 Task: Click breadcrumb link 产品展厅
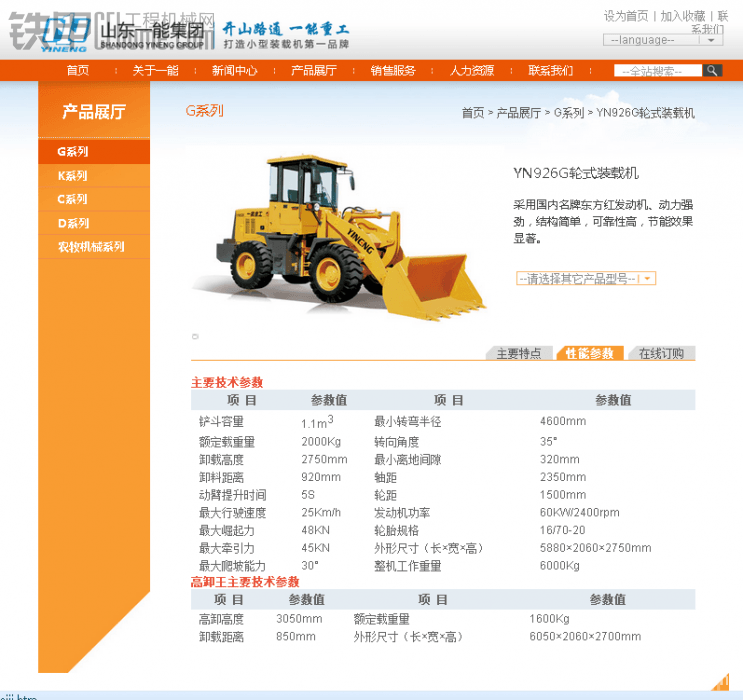click(x=518, y=113)
